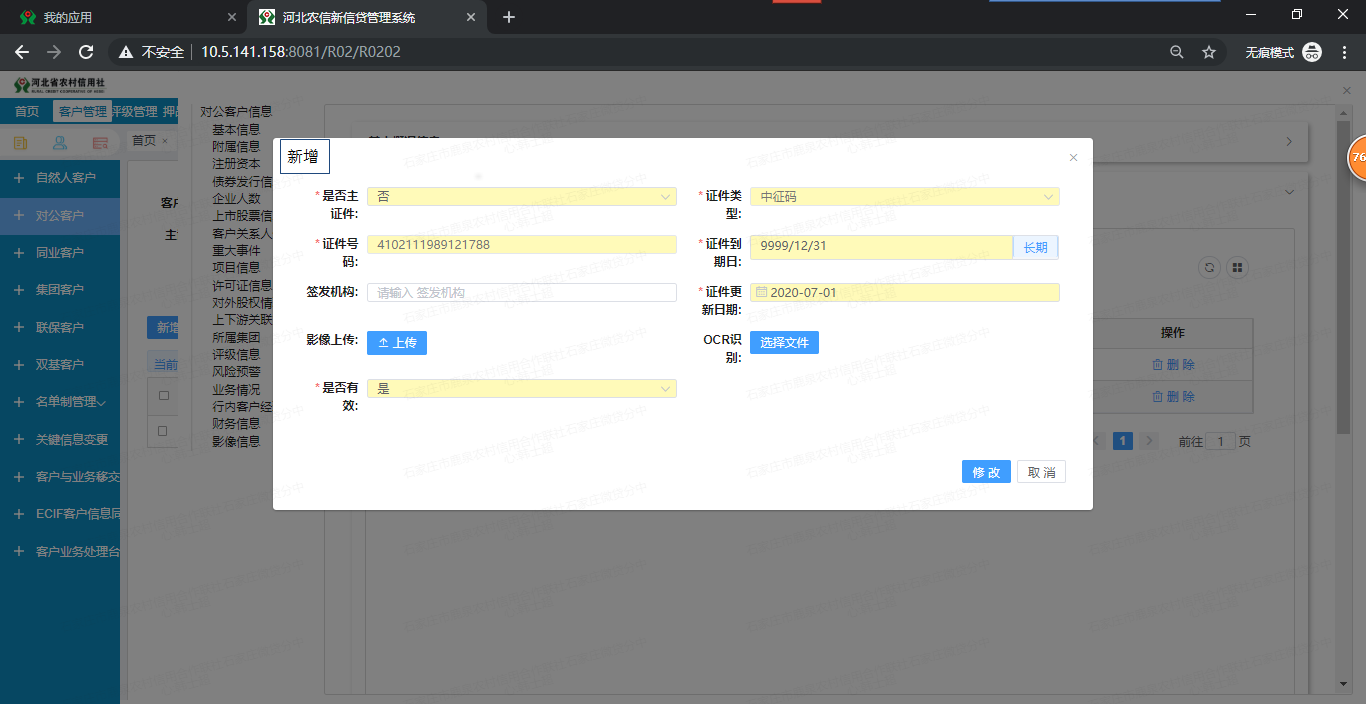Tick the first table row checkbox
Viewport: 1366px width, 704px height.
(164, 396)
